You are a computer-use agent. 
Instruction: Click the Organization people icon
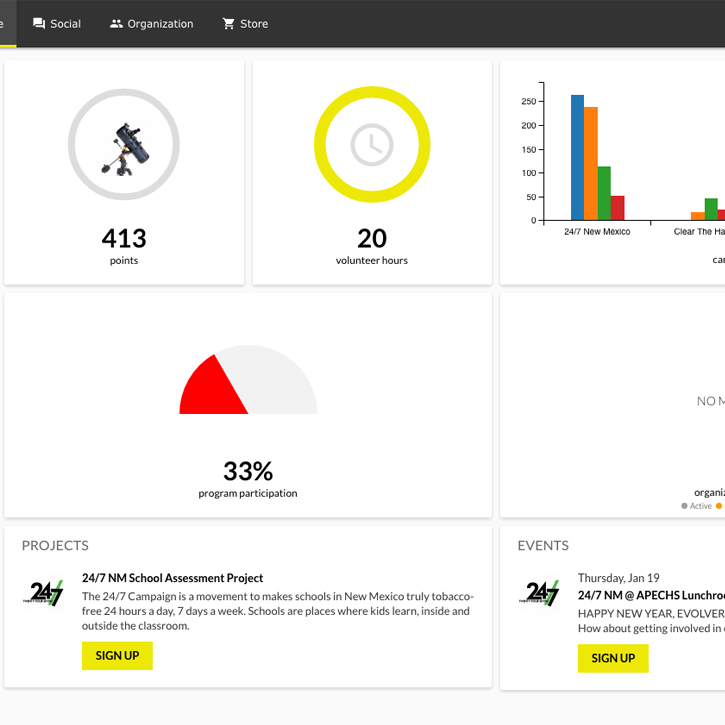(116, 24)
